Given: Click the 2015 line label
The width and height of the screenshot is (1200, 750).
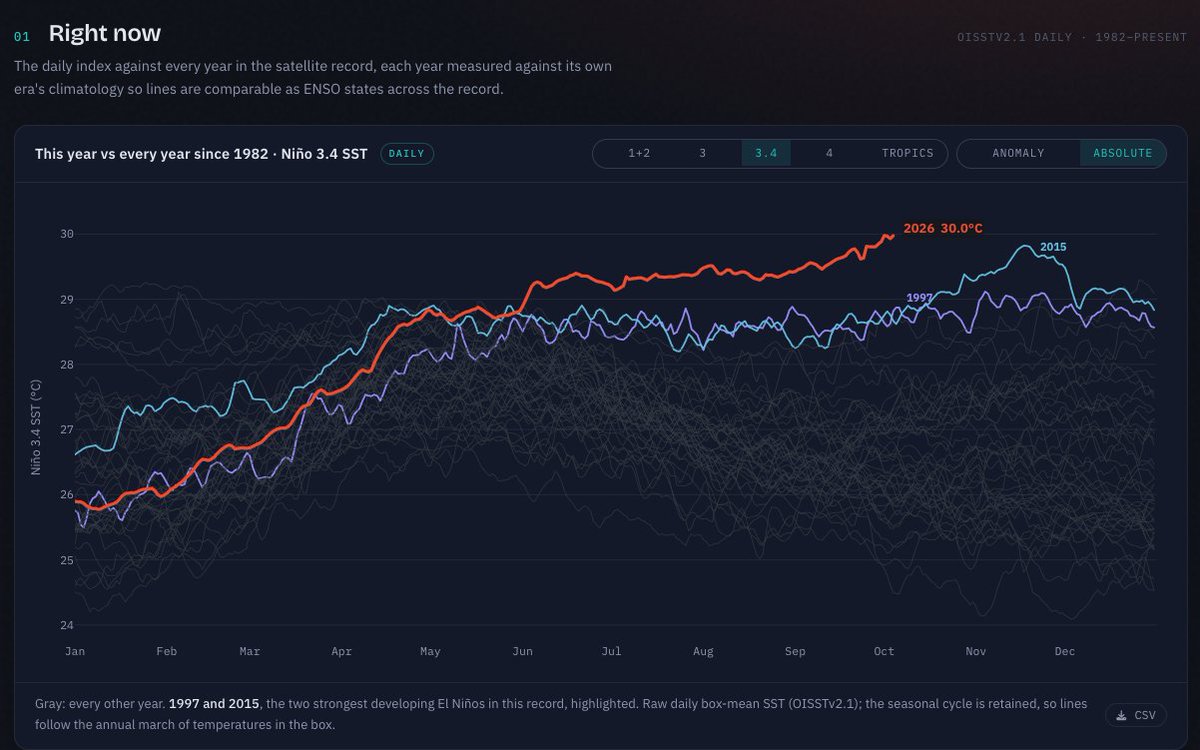Looking at the screenshot, I should 1053,247.
